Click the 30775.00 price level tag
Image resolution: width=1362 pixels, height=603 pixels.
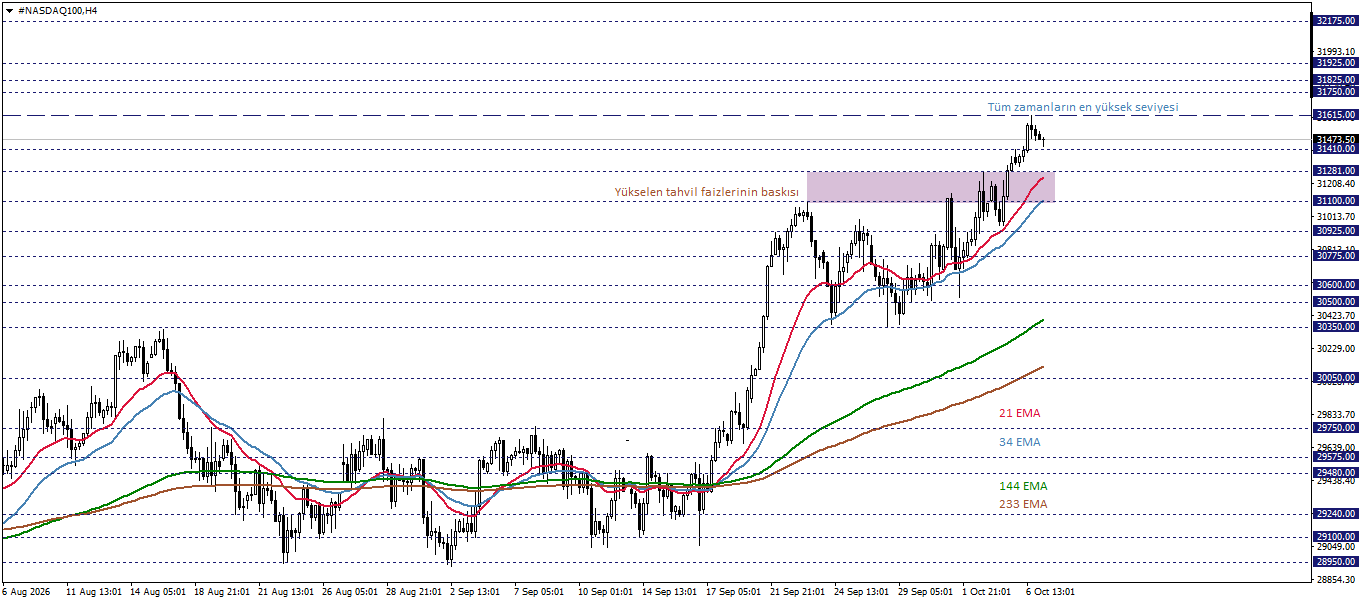(1336, 256)
